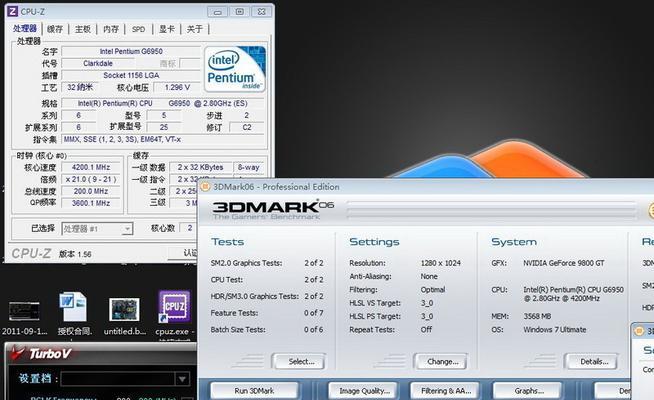Switch to the SPD tab
Image resolution: width=654 pixels, height=400 pixels.
tap(138, 29)
